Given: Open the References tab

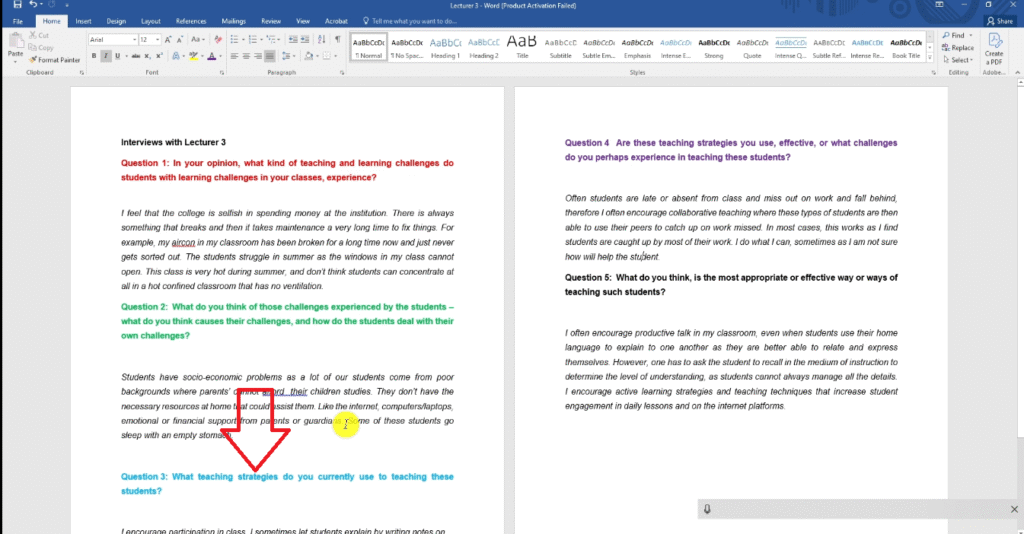Looking at the screenshot, I should click(191, 20).
